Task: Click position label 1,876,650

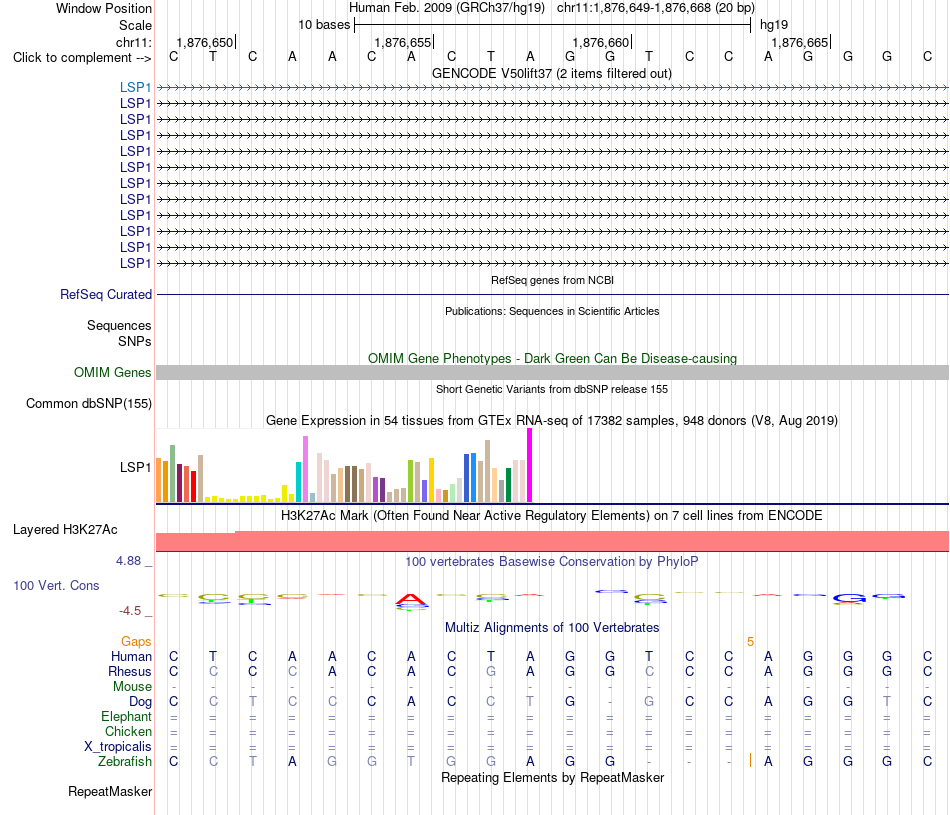Action: (x=205, y=42)
